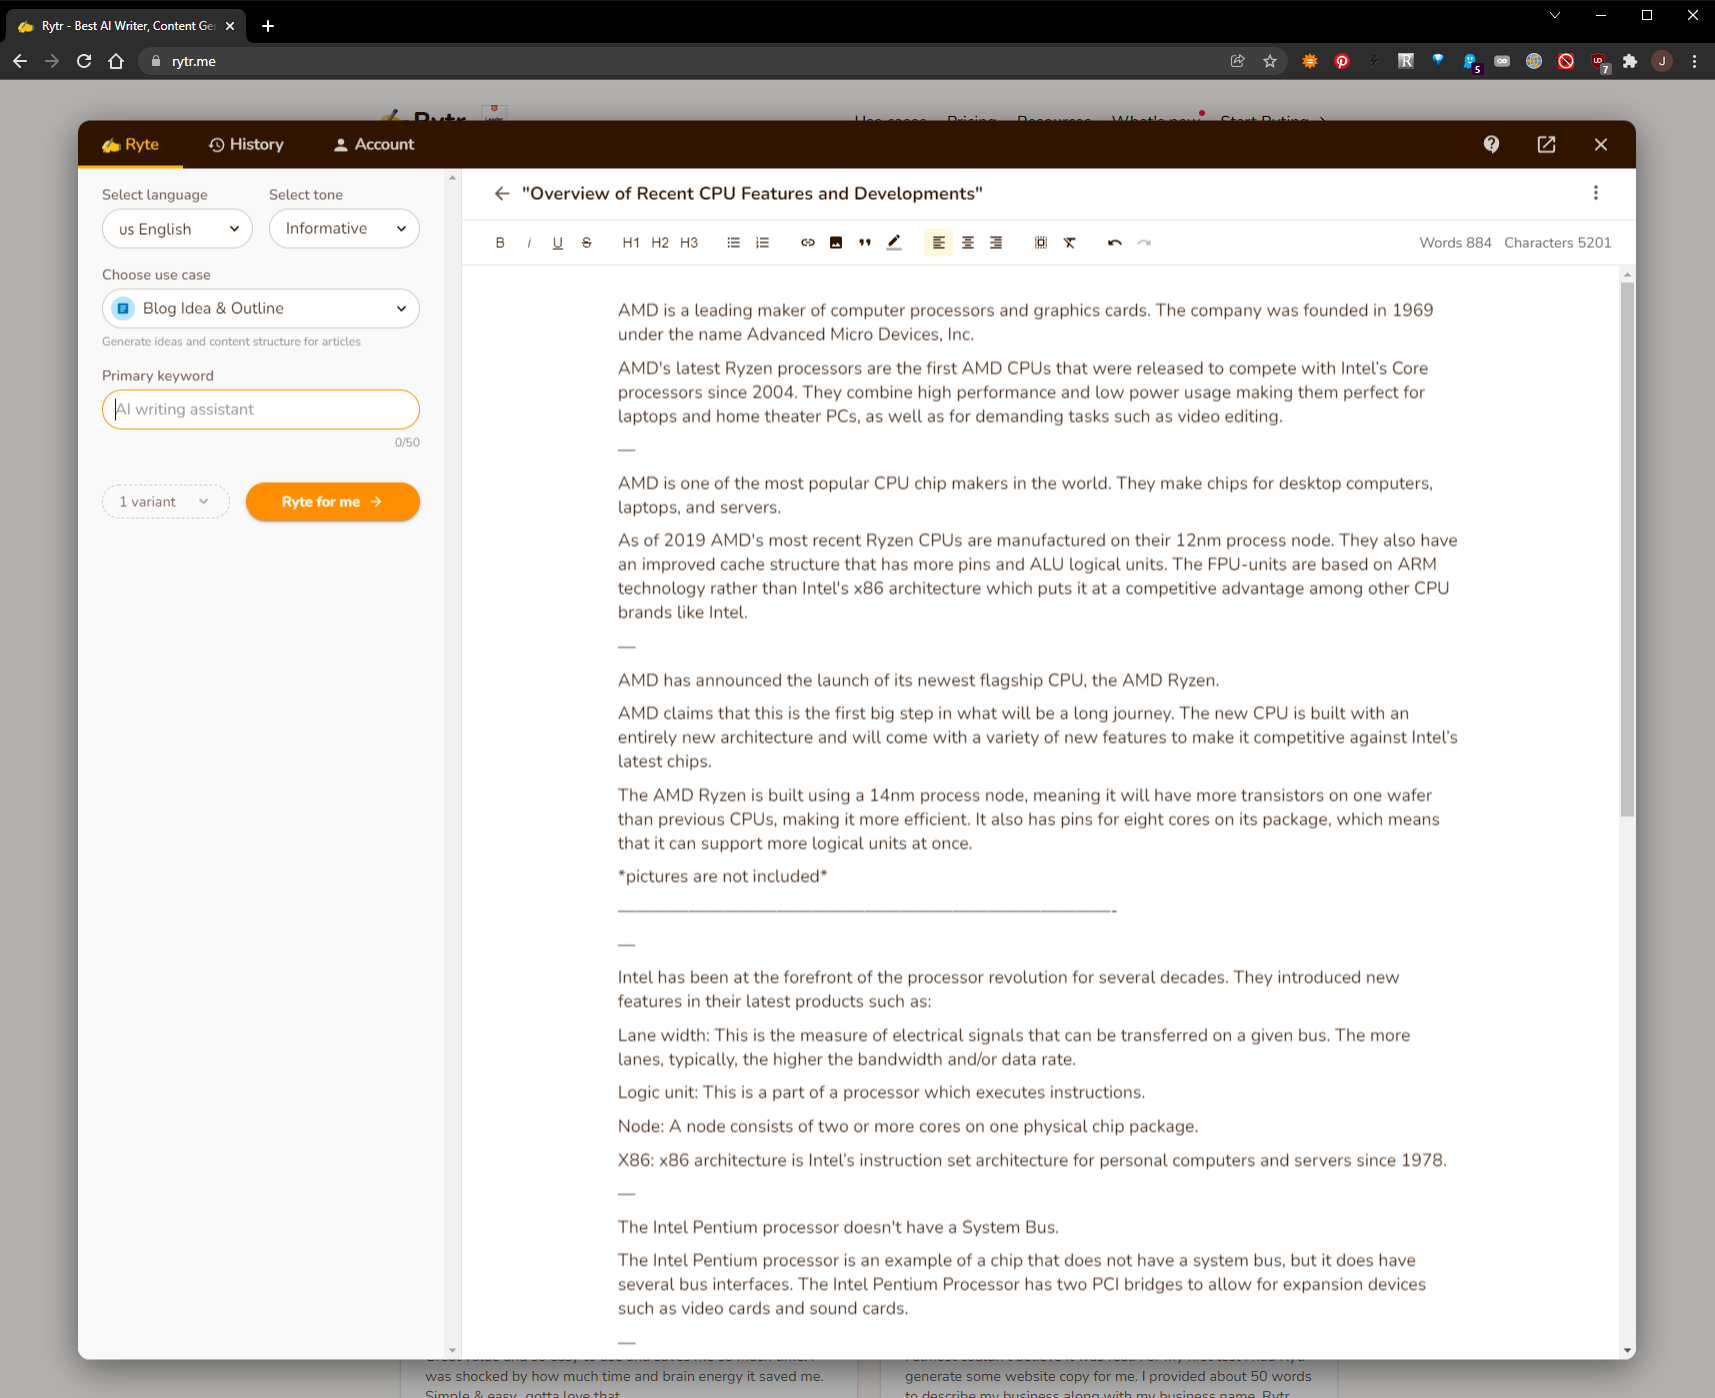This screenshot has height=1398, width=1715.
Task: Click the document title text
Action: pos(752,194)
